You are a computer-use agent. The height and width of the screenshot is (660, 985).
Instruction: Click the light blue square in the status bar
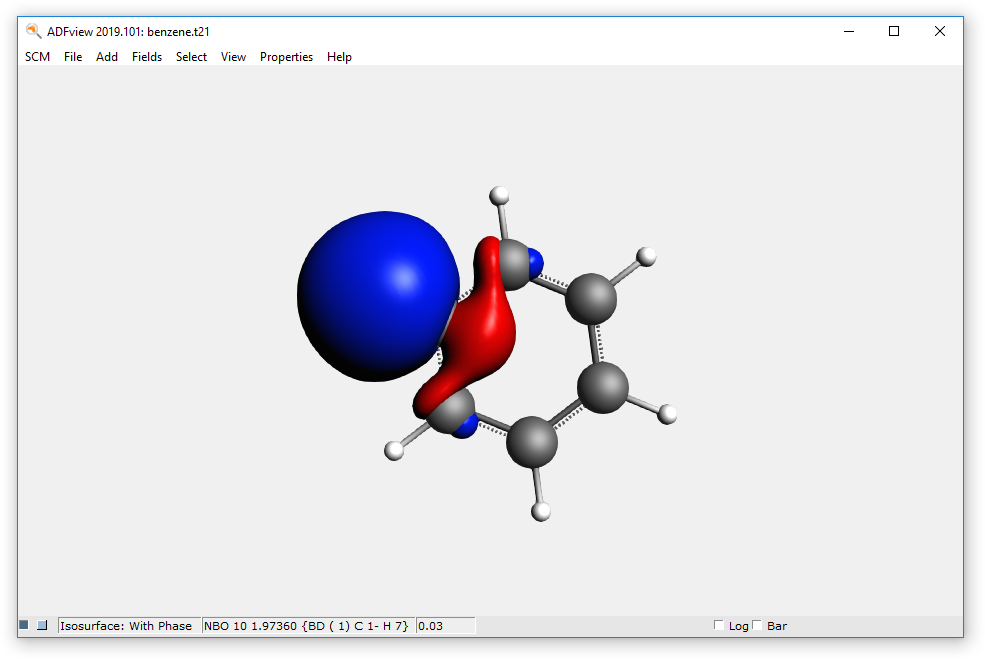pos(42,625)
